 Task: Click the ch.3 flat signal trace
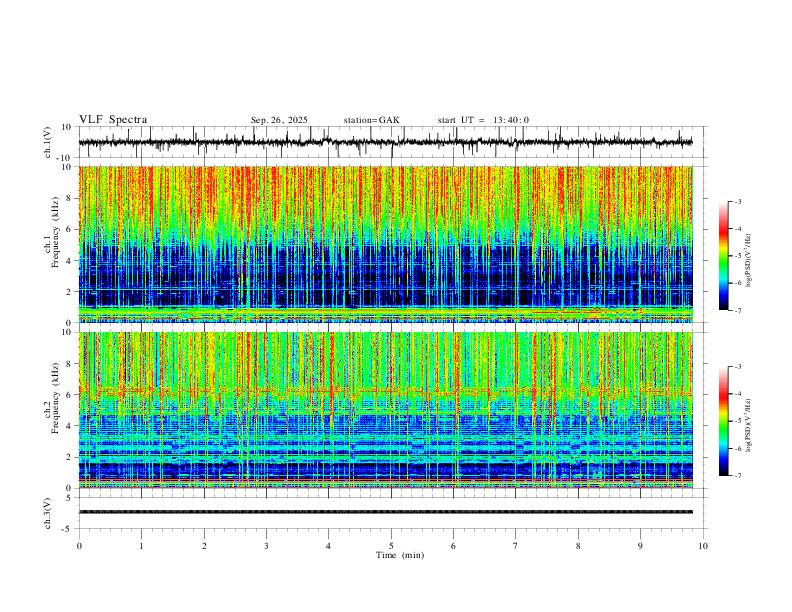385,512
